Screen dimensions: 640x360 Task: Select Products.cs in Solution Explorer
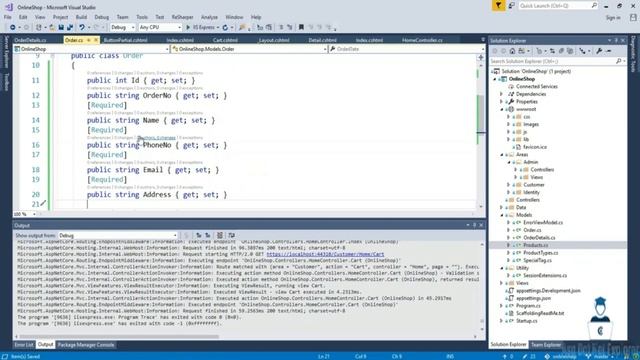click(536, 245)
